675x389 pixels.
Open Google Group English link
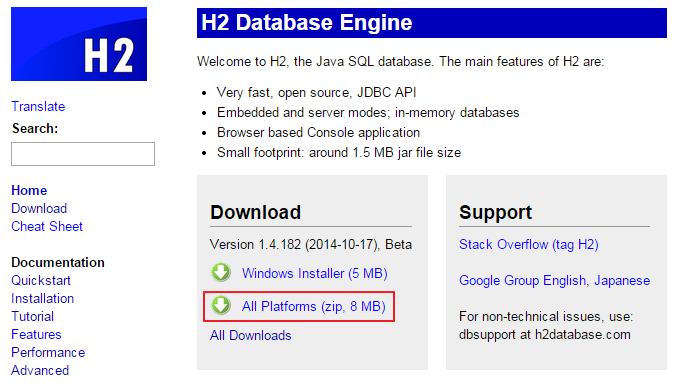523,281
